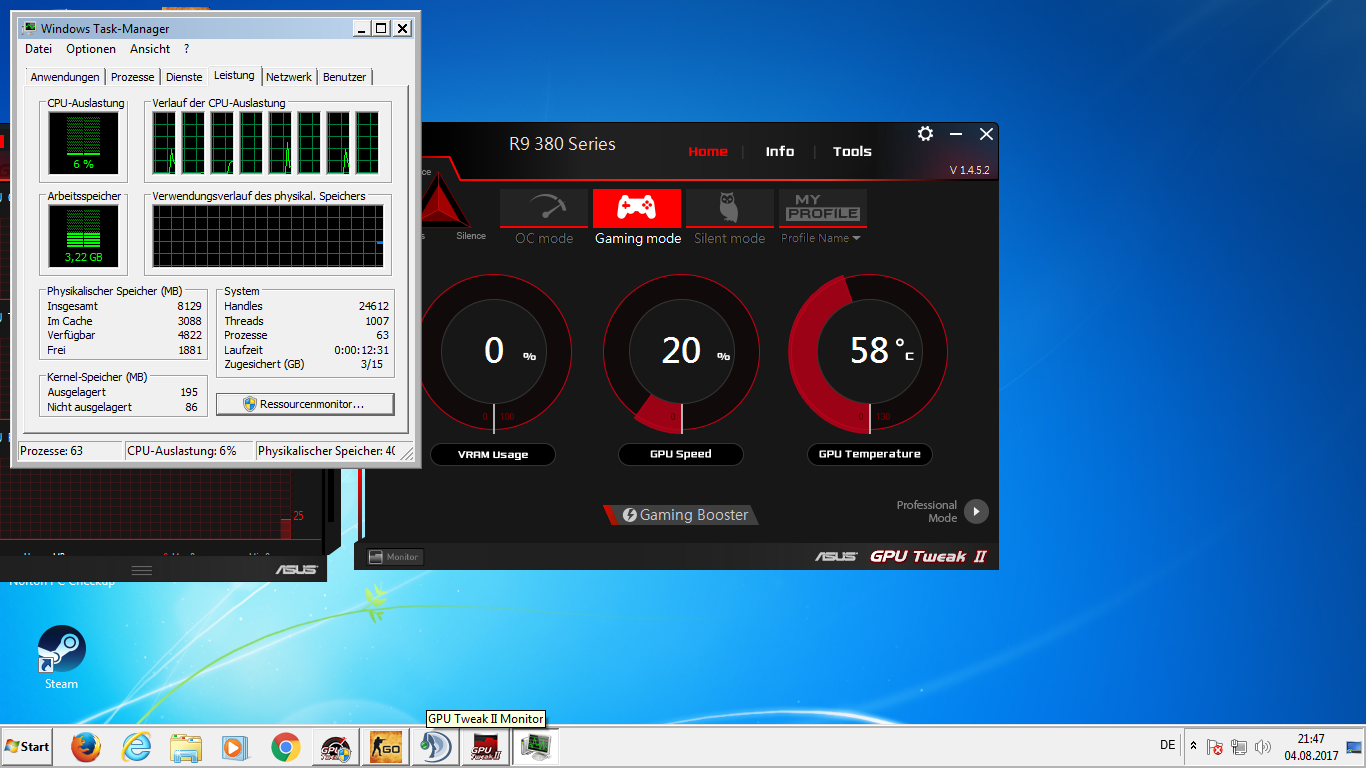The width and height of the screenshot is (1366, 768).
Task: Switch to the Netzwerk tab
Action: (x=289, y=77)
